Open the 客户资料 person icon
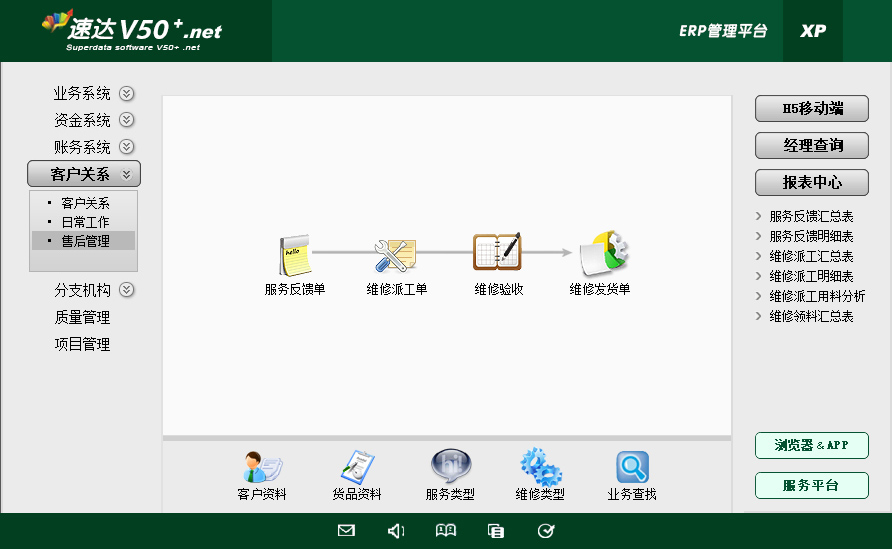Viewport: 892px width, 549px height. pos(262,467)
